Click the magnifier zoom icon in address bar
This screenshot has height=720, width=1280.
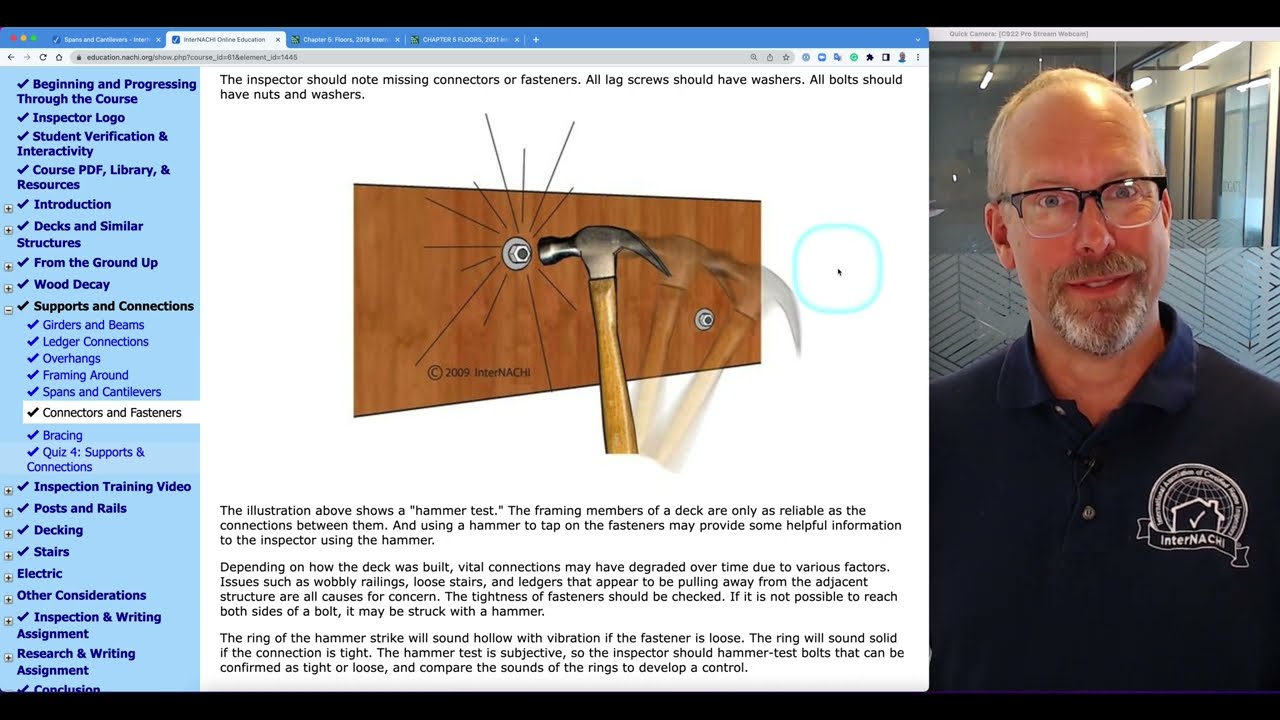coord(754,57)
